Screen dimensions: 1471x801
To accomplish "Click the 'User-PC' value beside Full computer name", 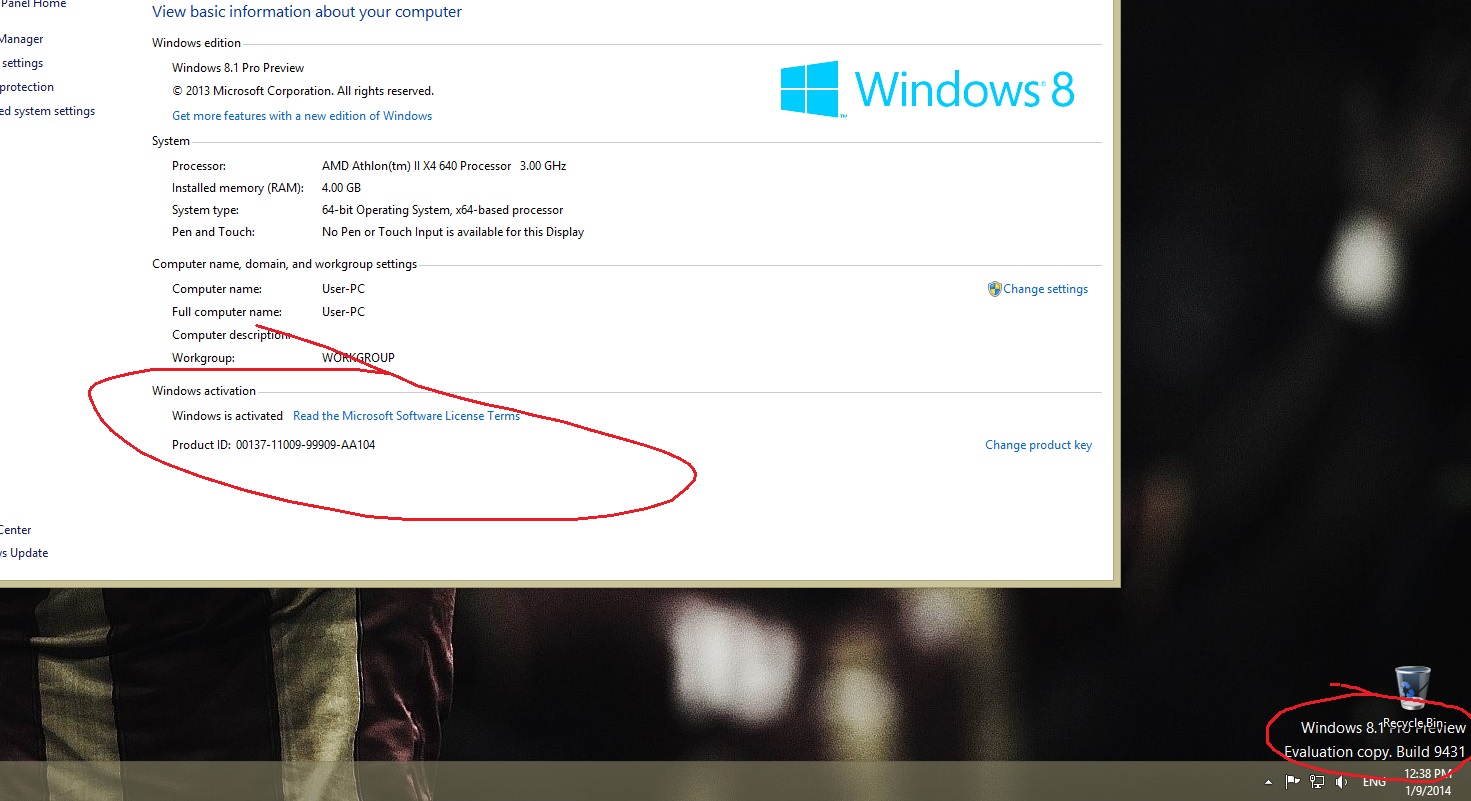I will click(x=343, y=312).
